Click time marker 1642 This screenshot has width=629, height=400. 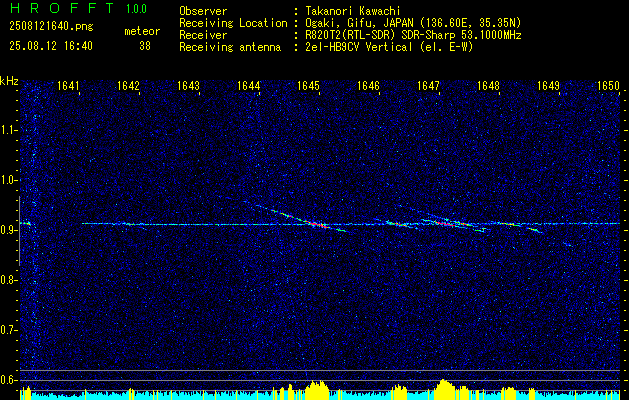(128, 85)
